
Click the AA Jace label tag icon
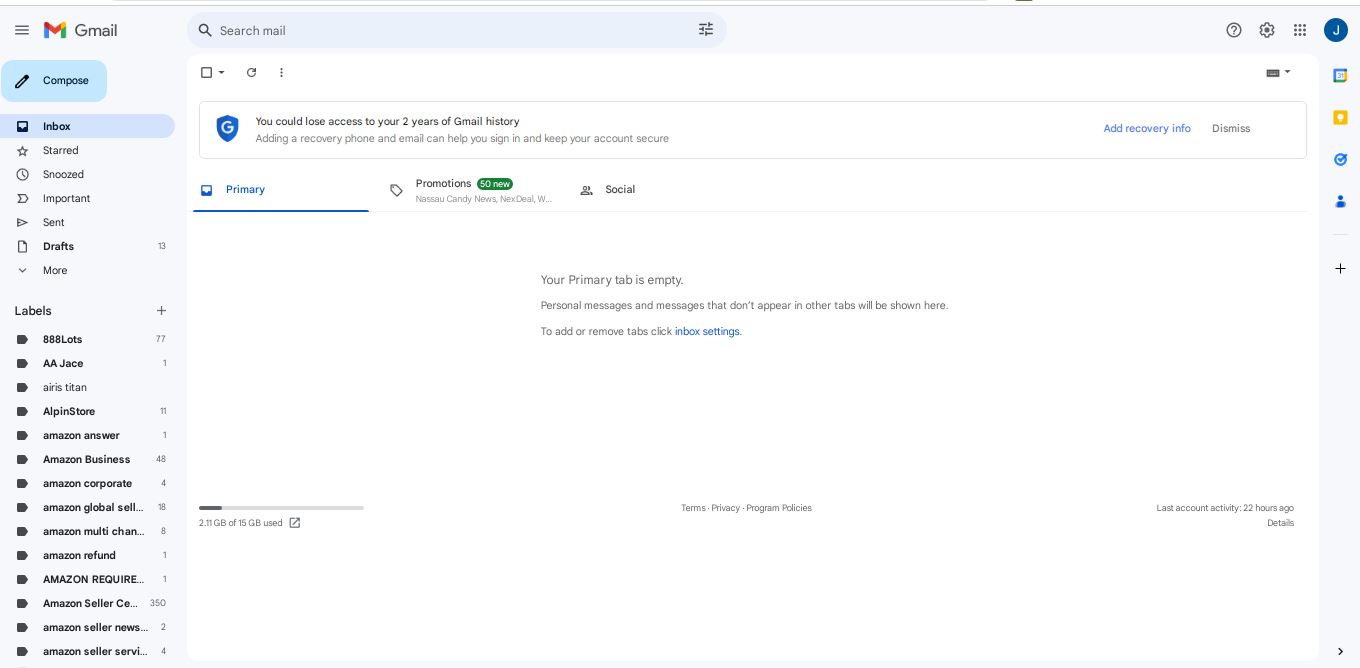pos(22,363)
